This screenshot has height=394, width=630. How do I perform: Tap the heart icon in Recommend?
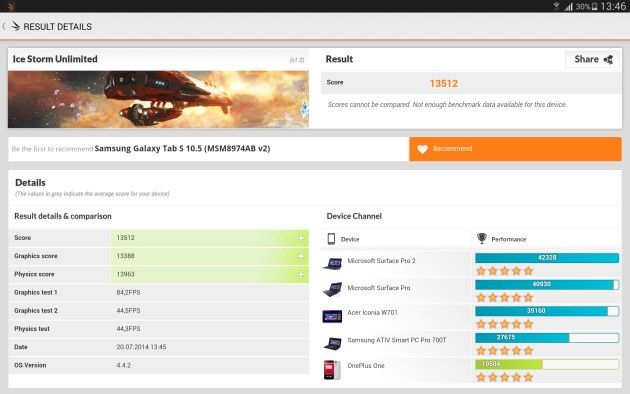(422, 149)
